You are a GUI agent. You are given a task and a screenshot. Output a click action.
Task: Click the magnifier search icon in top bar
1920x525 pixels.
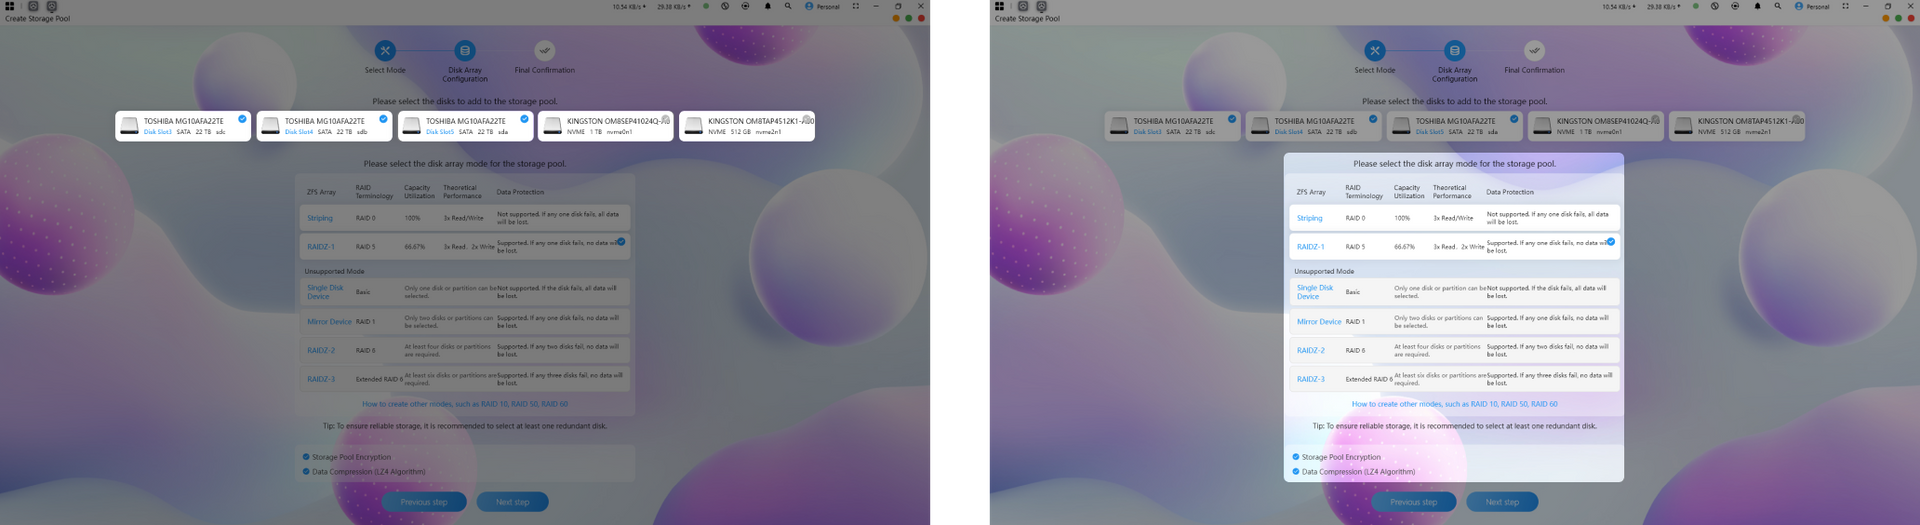pos(1777,6)
